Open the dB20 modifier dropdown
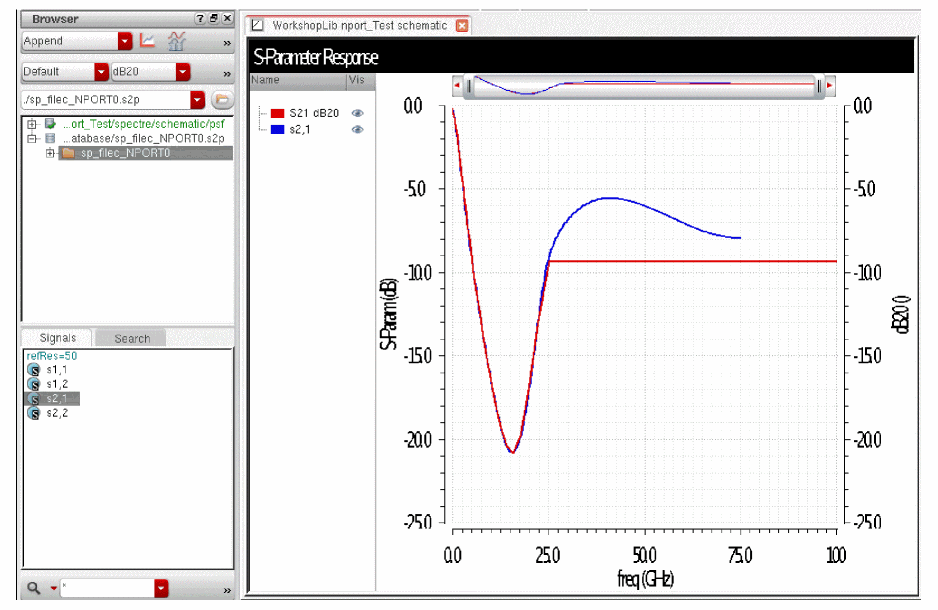 [183, 72]
